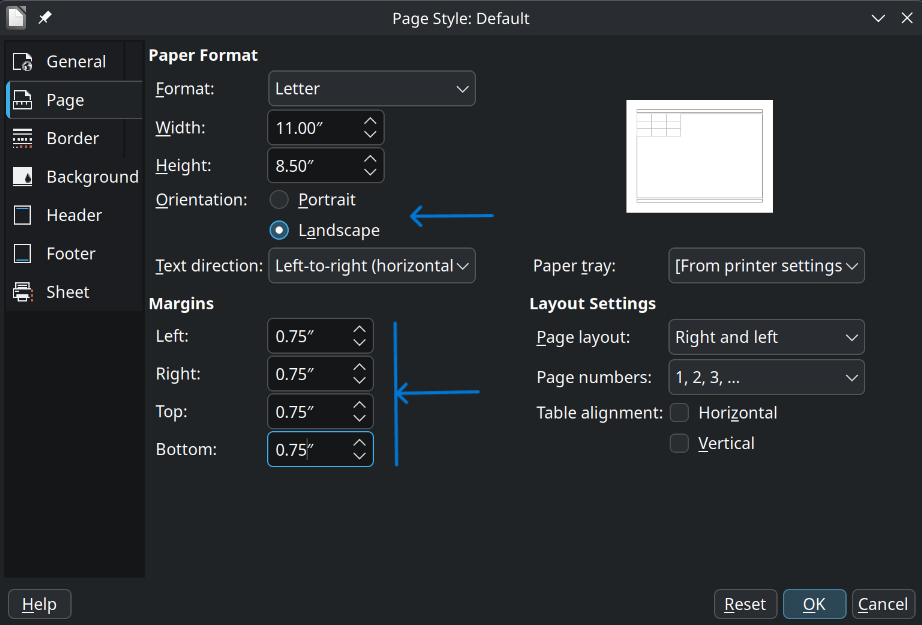Select the Footer tab
The image size is (922, 625).
click(74, 253)
